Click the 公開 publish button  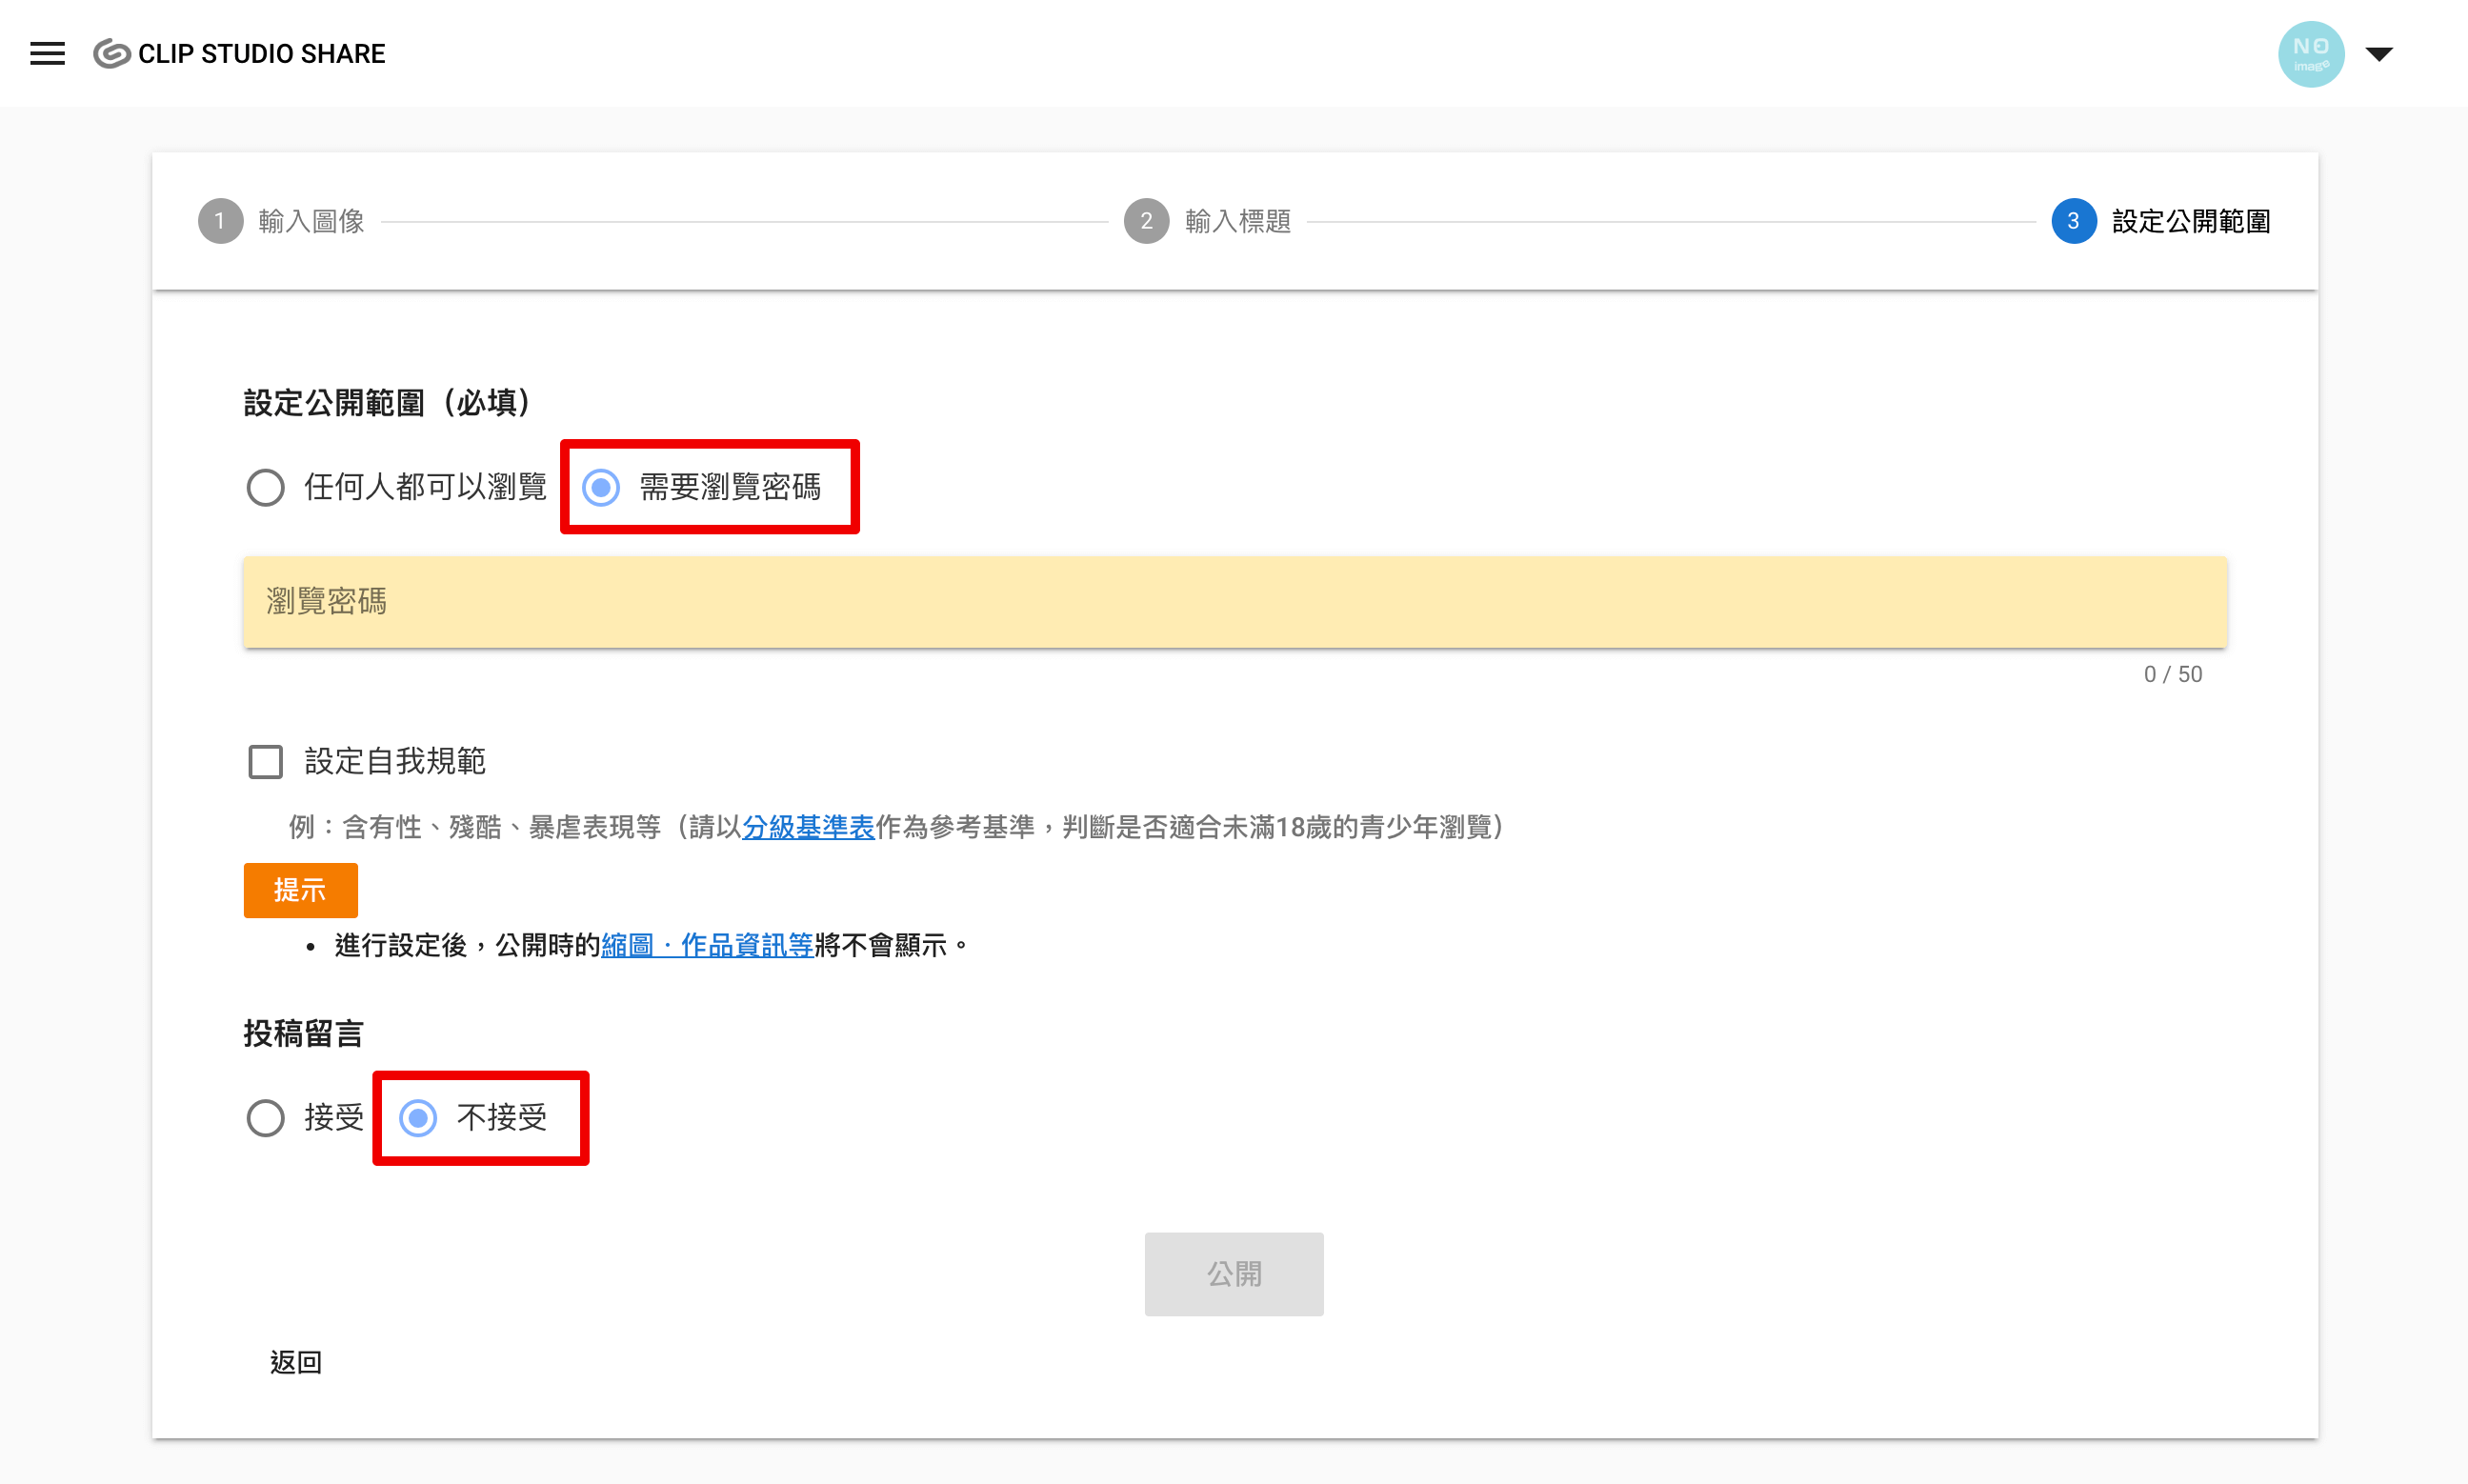coord(1234,1273)
